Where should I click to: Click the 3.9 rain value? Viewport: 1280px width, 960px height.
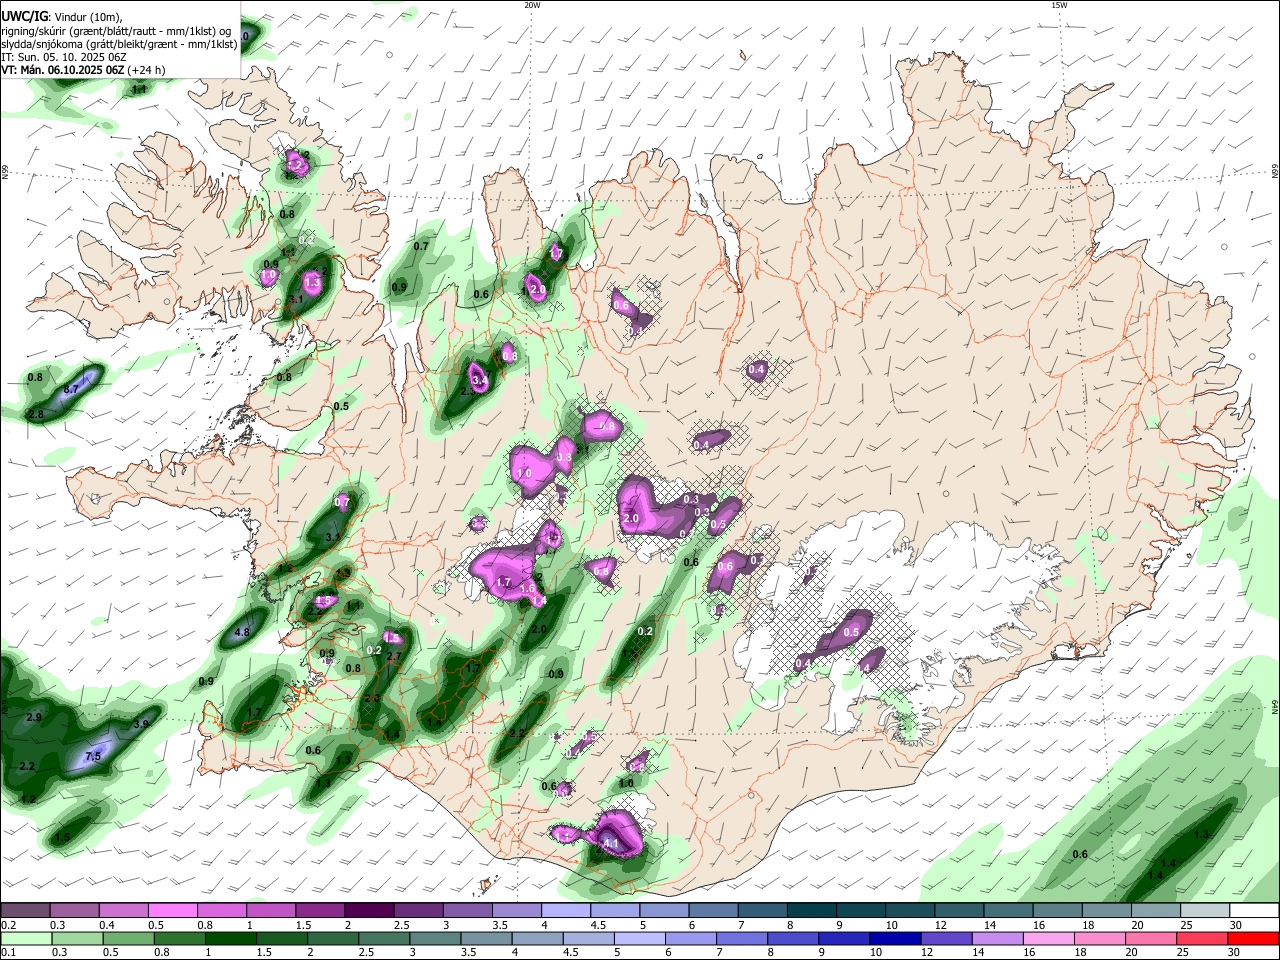pyautogui.click(x=141, y=724)
